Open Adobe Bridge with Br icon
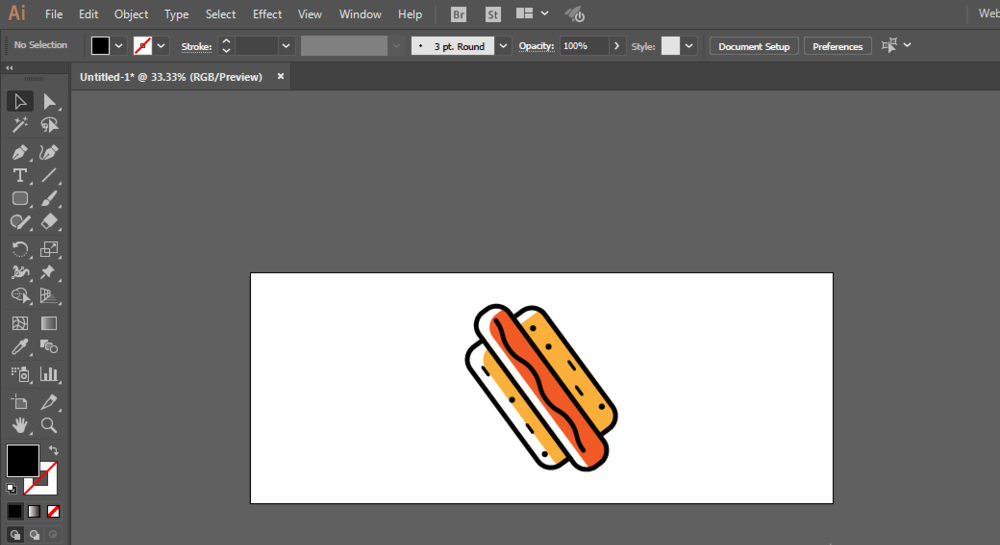This screenshot has width=1000, height=545. pos(458,14)
